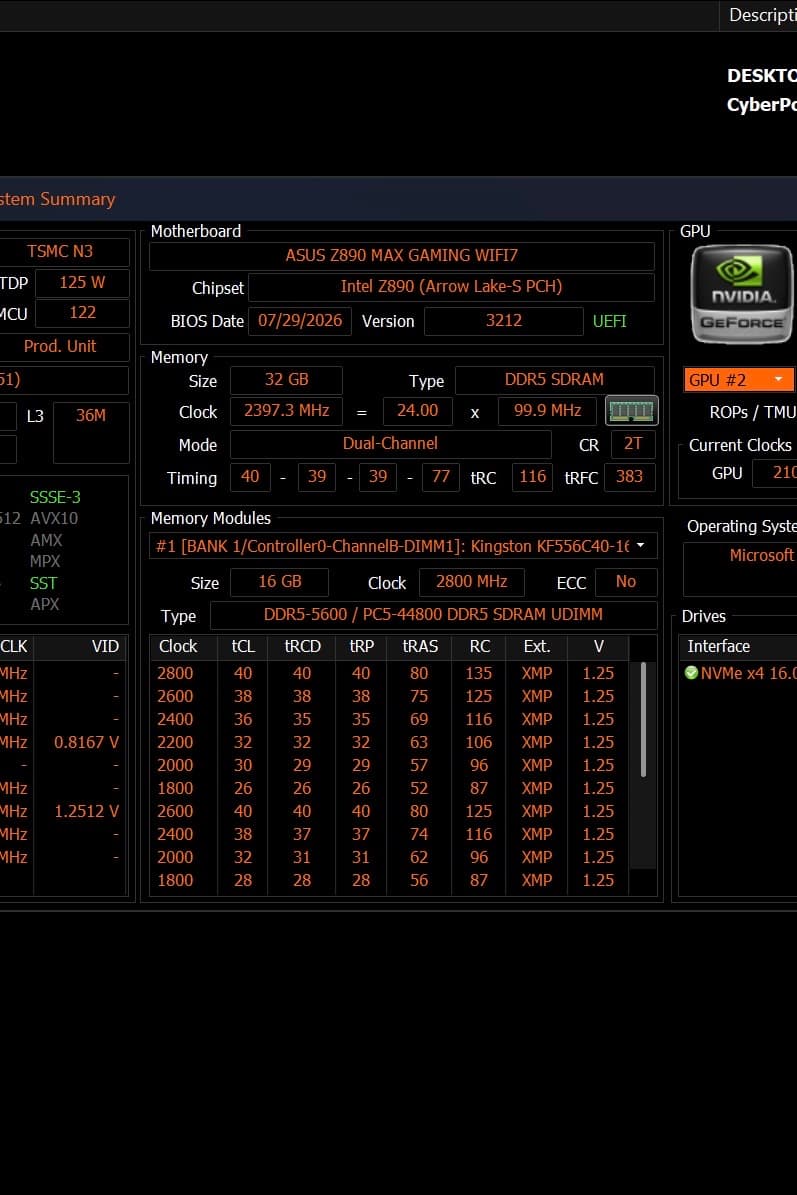Click the green check icon beside NVMe x4
Image resolution: width=797 pixels, height=1195 pixels.
click(x=691, y=673)
